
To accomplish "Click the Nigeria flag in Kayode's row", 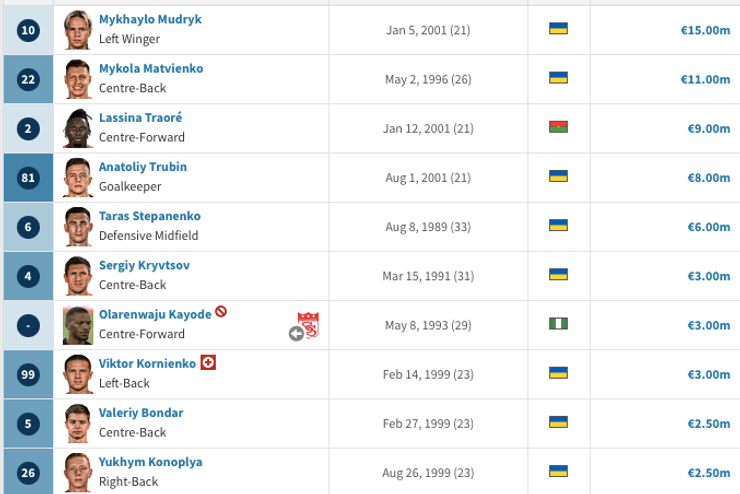I will [559, 323].
